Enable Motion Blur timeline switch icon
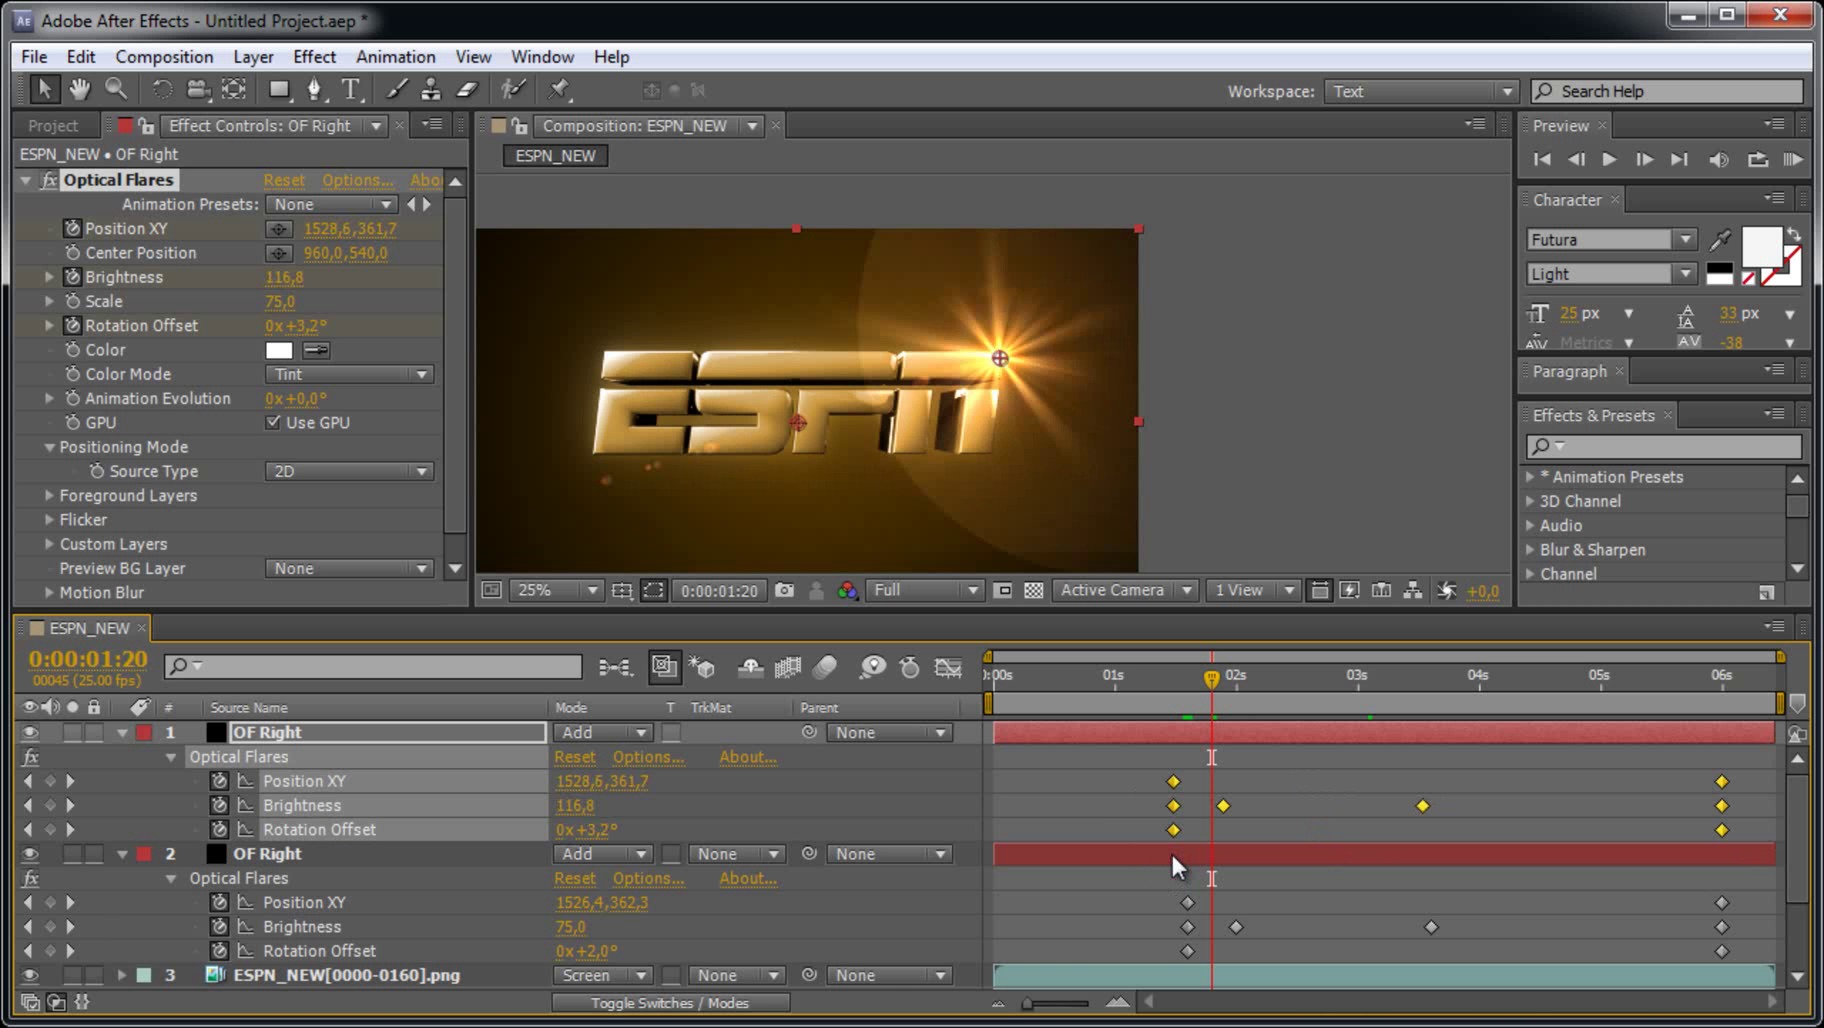Image resolution: width=1824 pixels, height=1028 pixels. [x=825, y=667]
